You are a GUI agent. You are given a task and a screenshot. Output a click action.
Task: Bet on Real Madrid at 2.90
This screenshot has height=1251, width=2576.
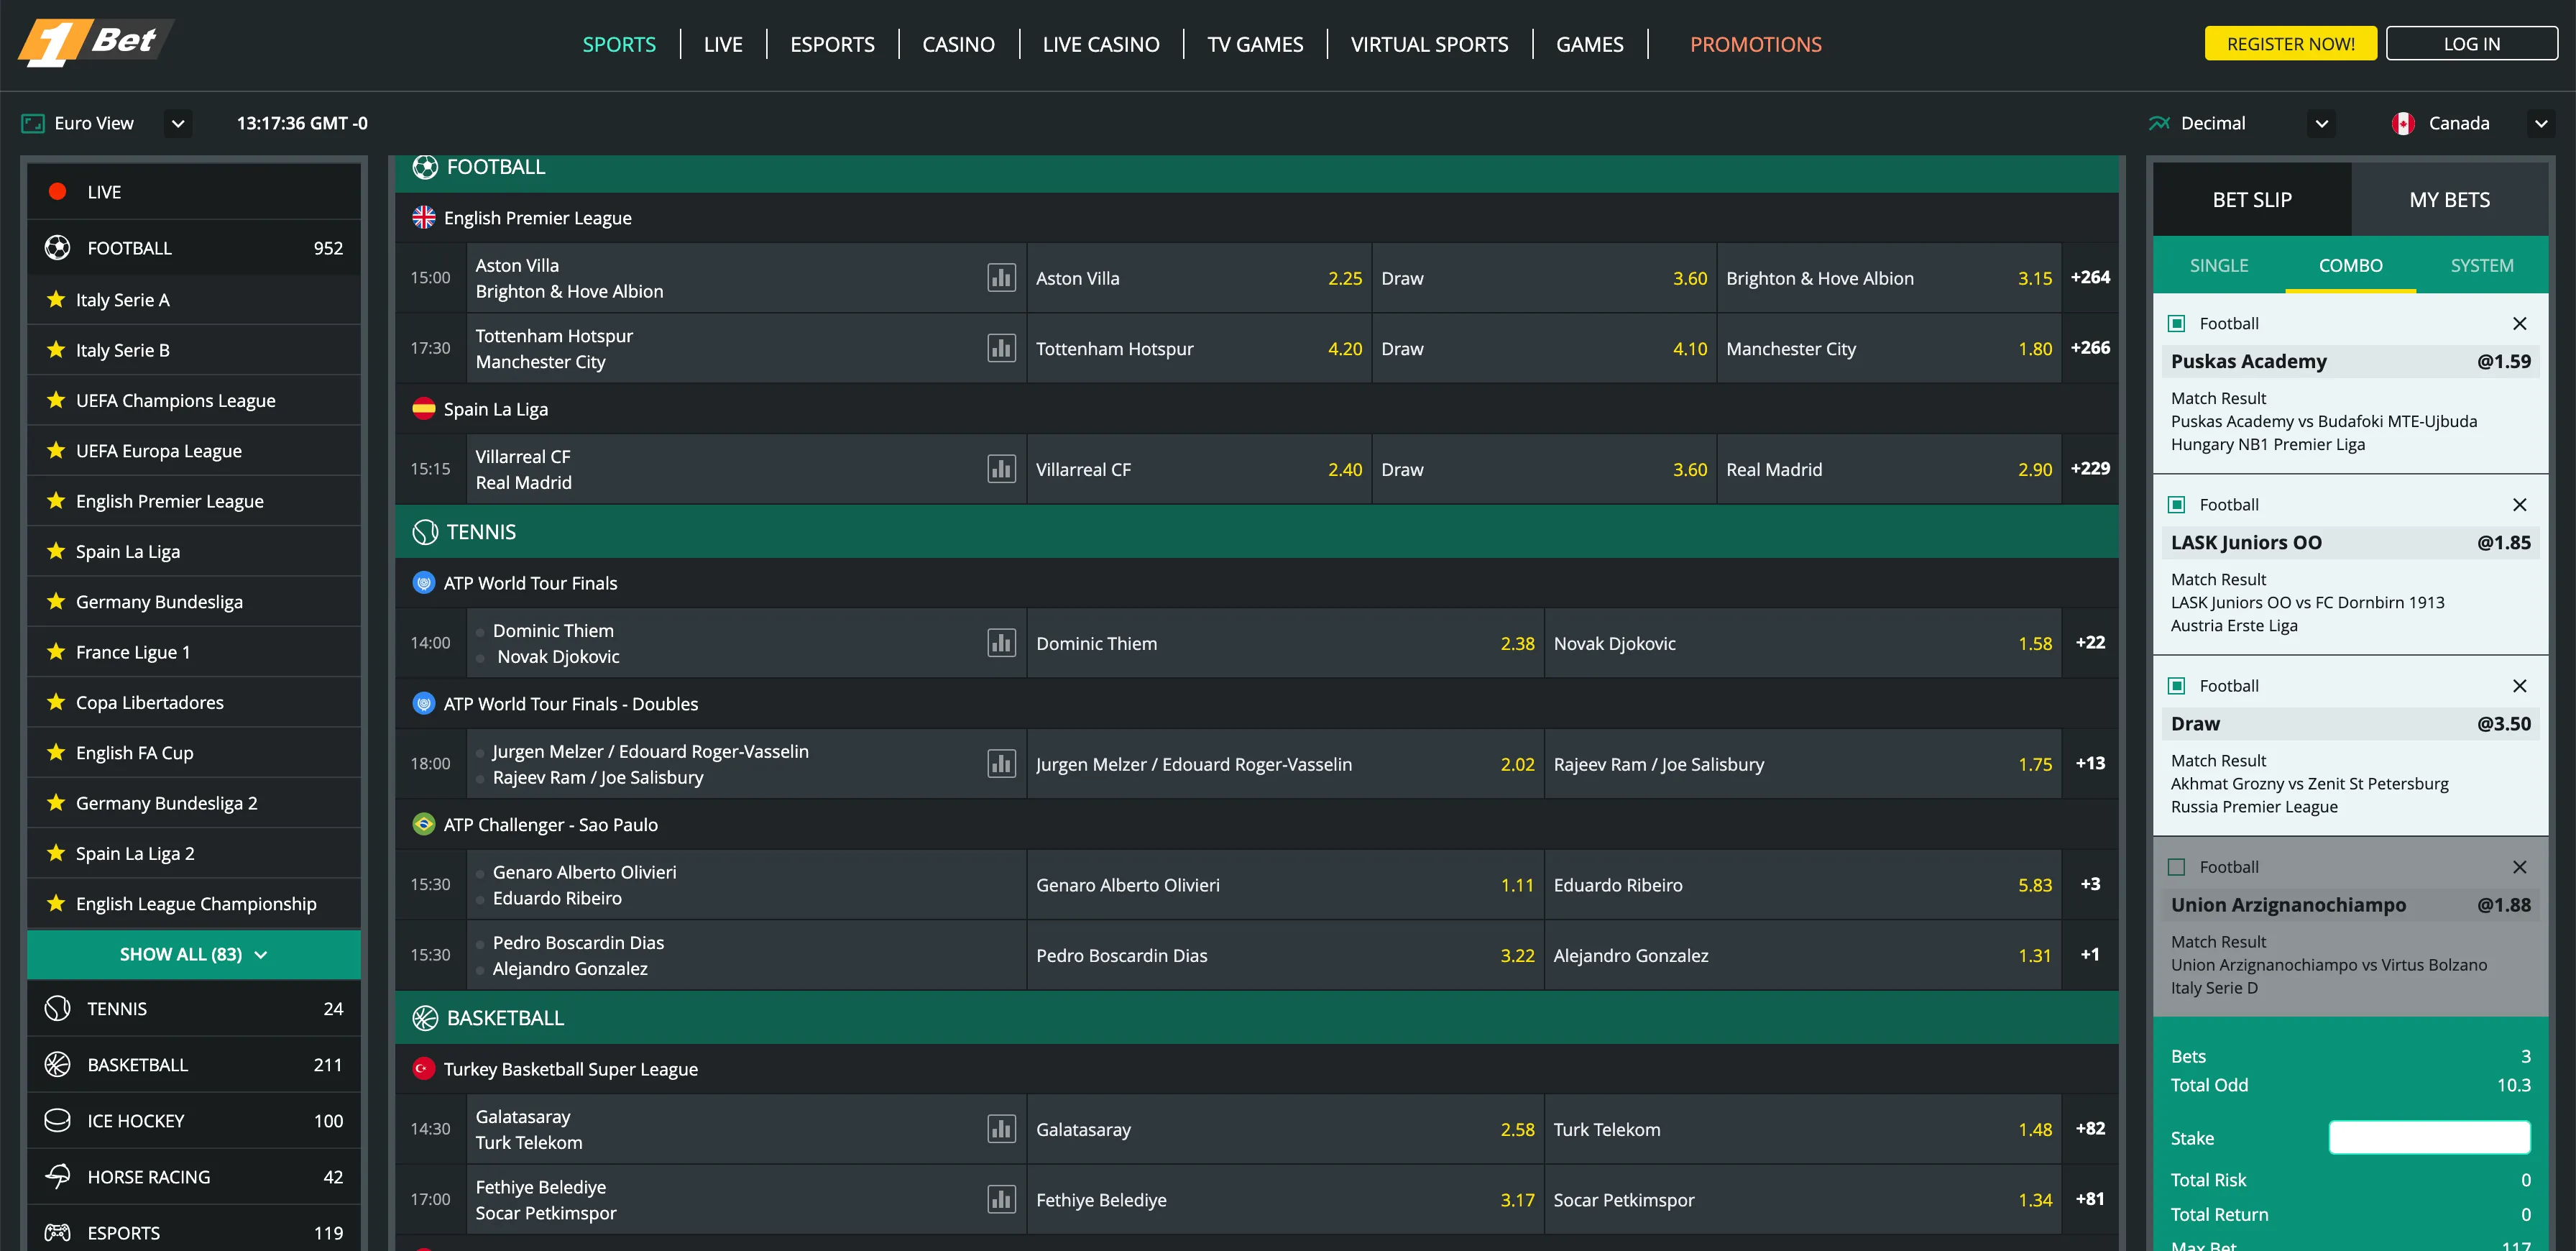point(1888,469)
